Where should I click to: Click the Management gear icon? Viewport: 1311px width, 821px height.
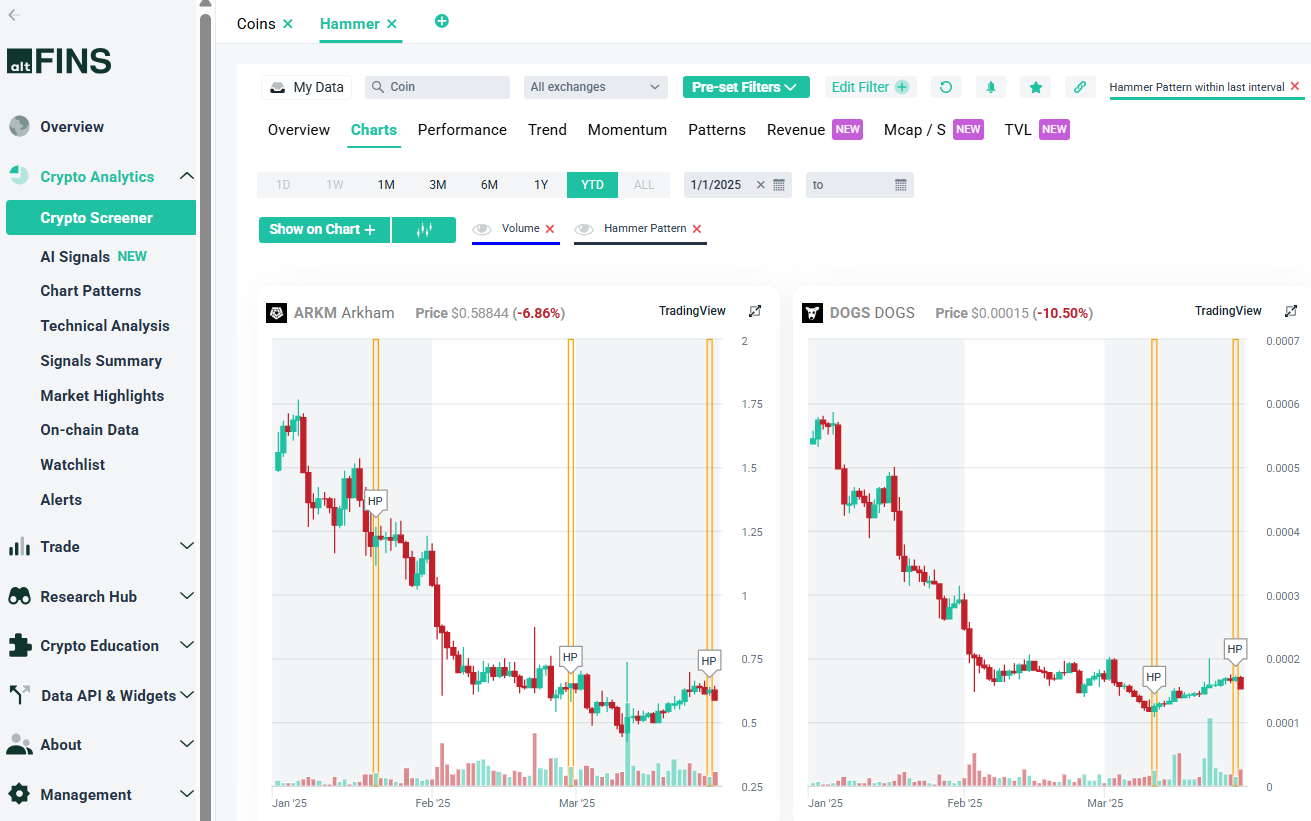[x=19, y=794]
